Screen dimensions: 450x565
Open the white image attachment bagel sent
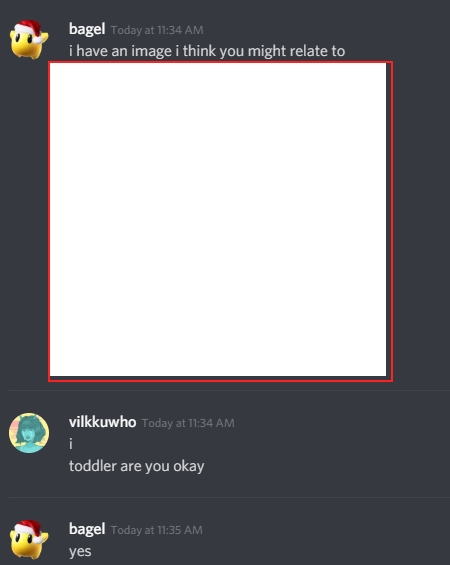pos(218,219)
